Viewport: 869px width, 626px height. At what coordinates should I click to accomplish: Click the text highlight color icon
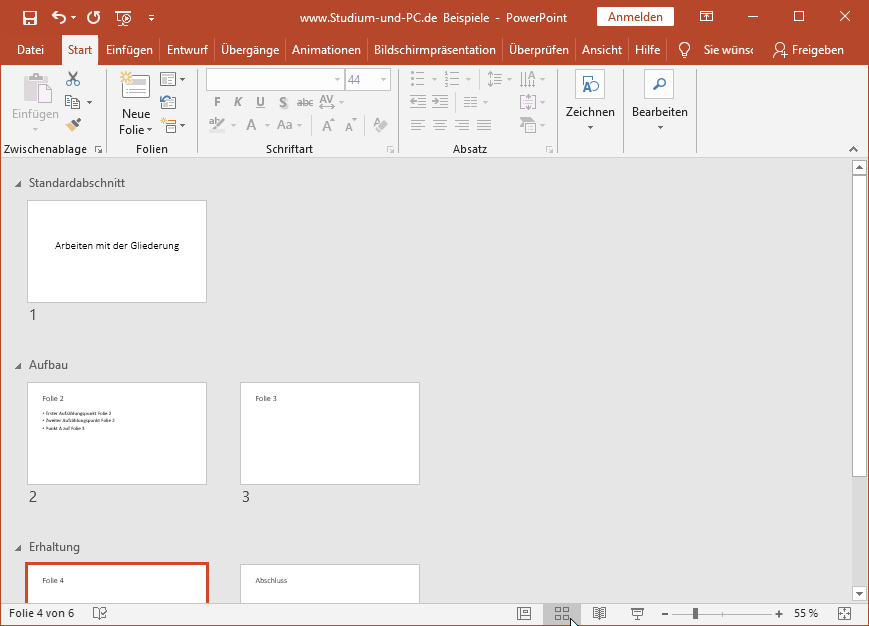(217, 125)
